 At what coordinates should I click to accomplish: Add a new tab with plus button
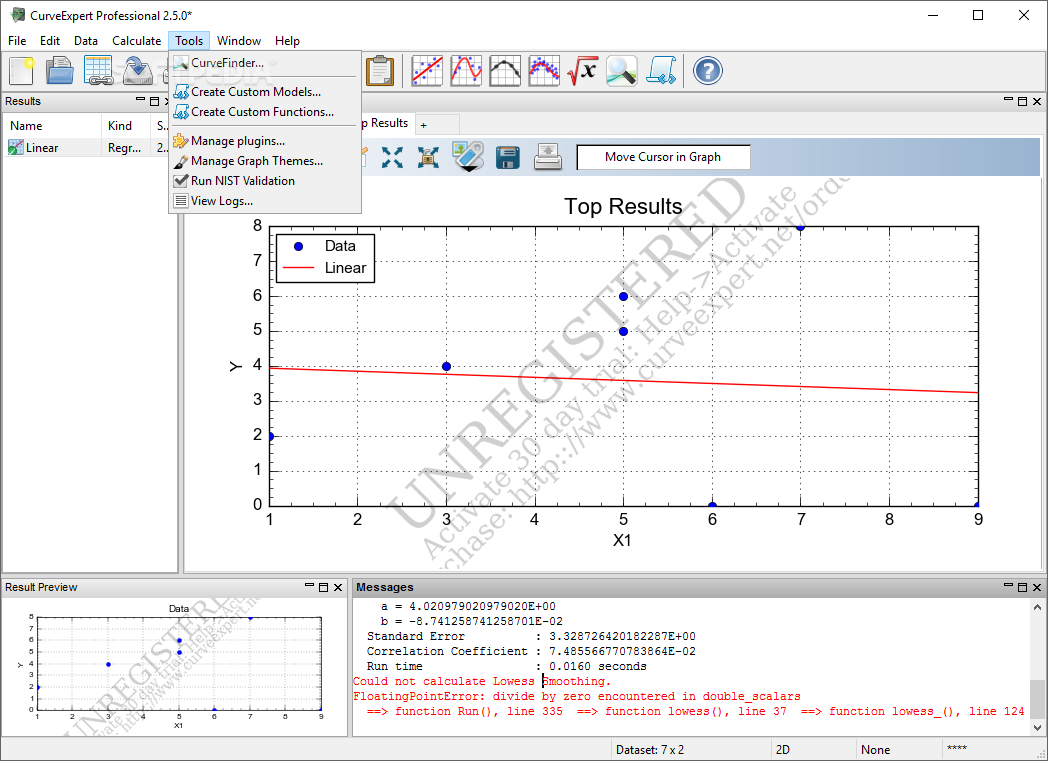coord(424,125)
